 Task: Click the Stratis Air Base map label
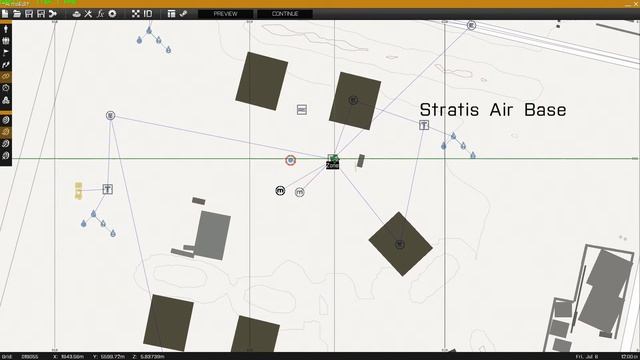click(x=493, y=110)
